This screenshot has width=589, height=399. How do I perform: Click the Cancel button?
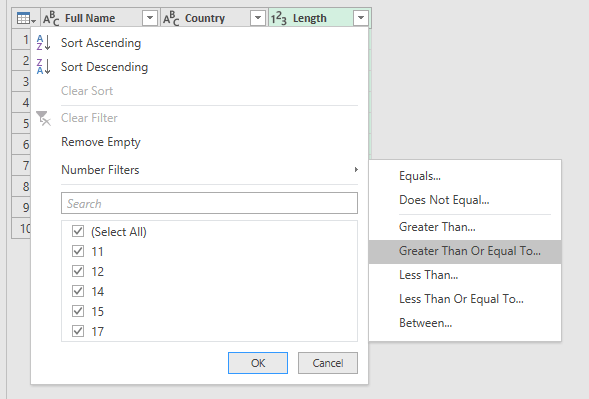[328, 363]
